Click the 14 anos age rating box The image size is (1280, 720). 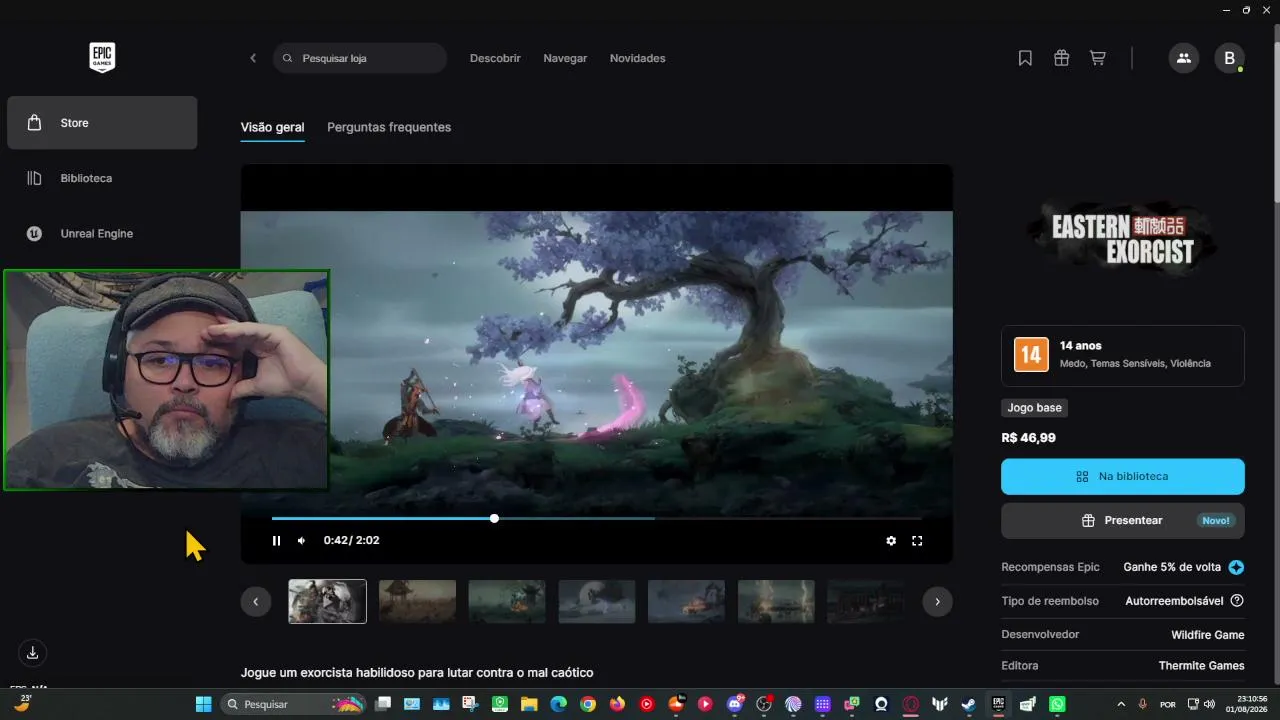tap(1123, 355)
